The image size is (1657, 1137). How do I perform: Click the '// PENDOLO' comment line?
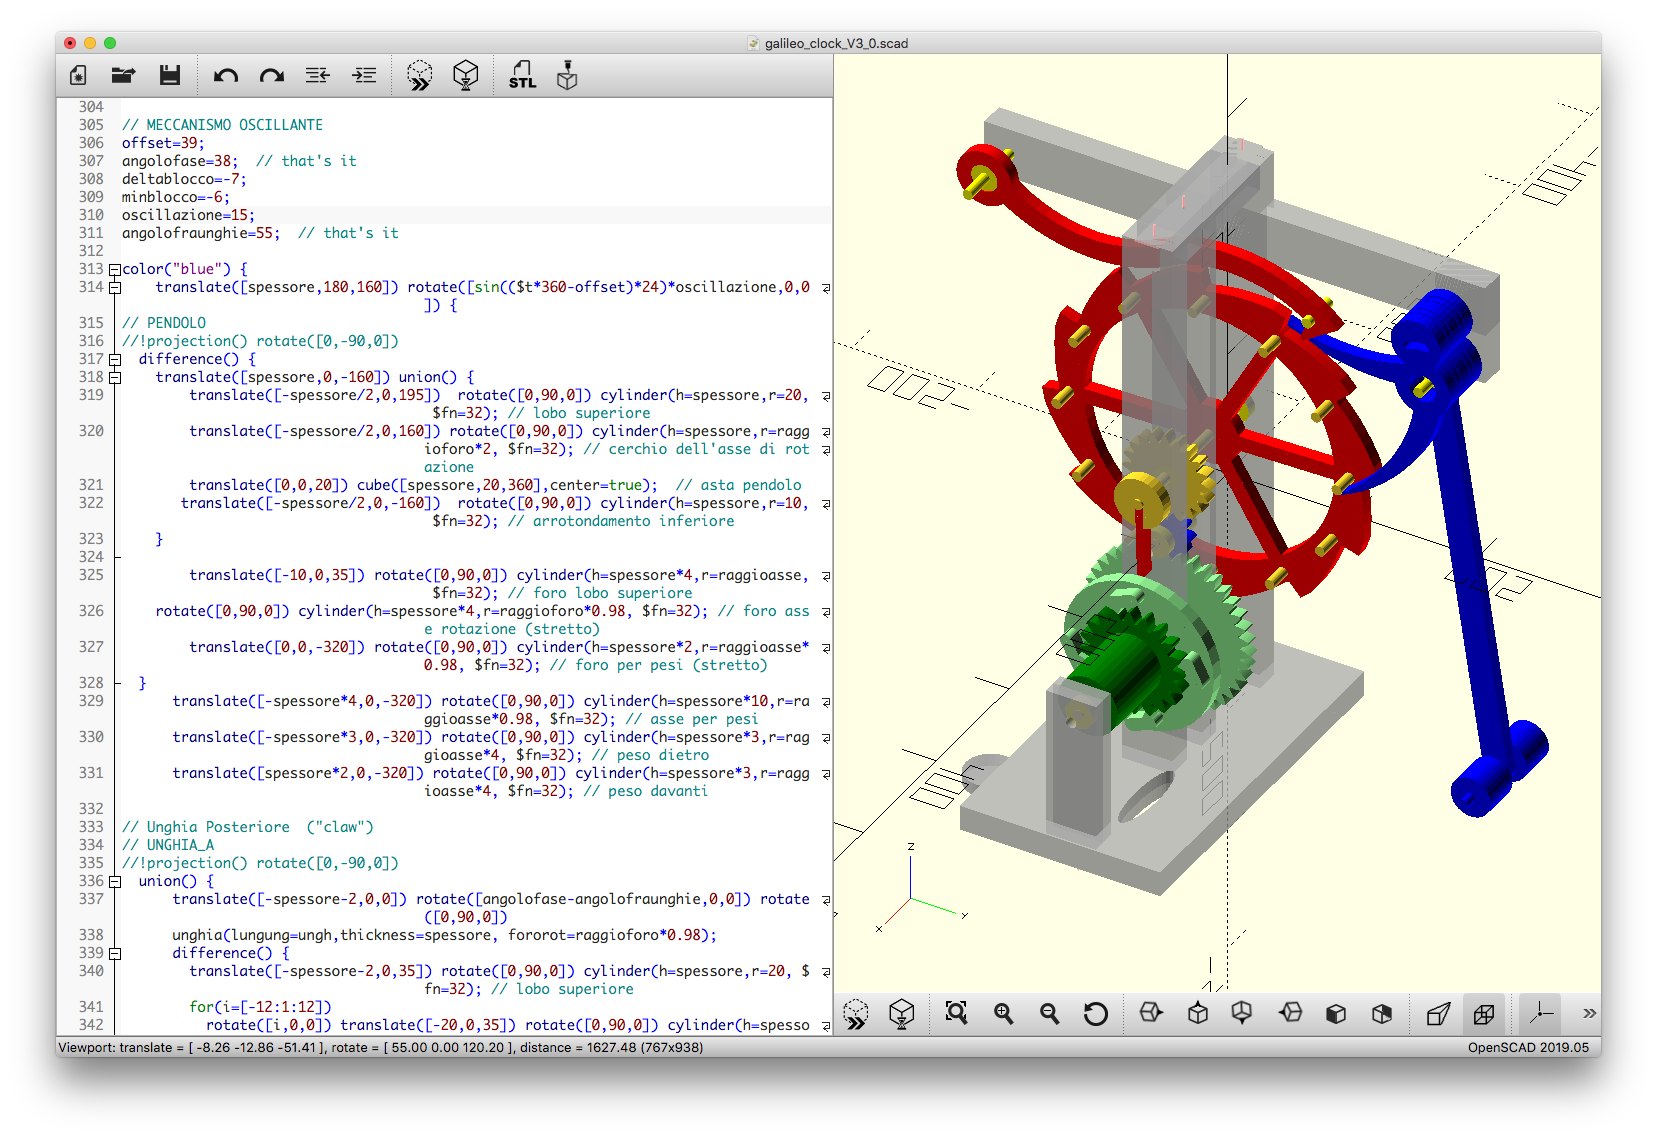(x=164, y=323)
